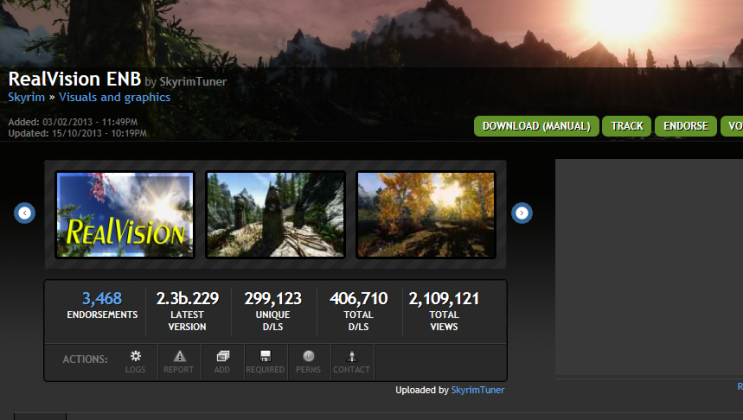Show previous gallery images arrow
Image resolution: width=743 pixels, height=420 pixels.
(25, 213)
